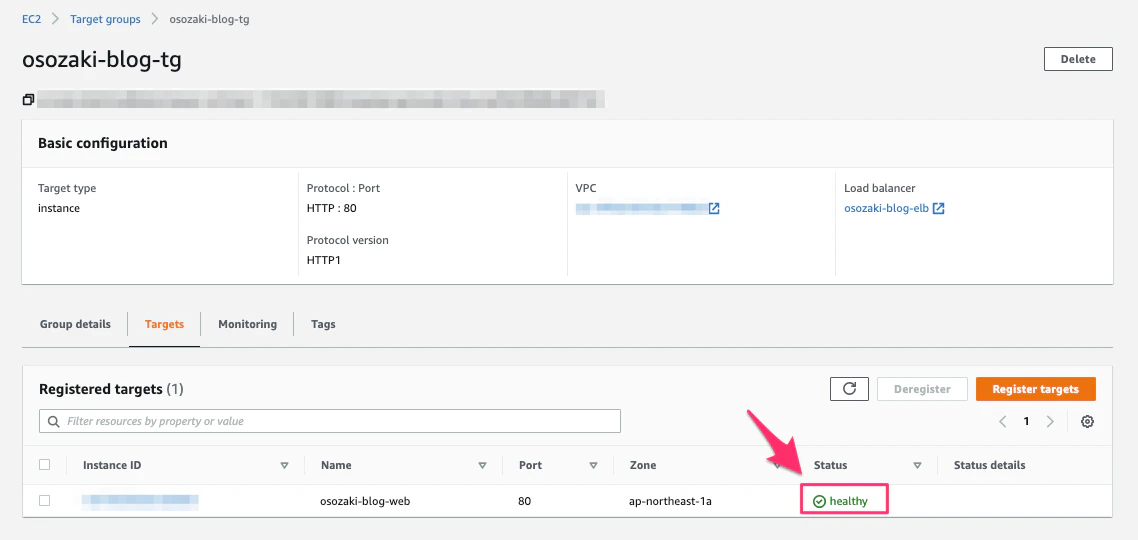Open Target groups breadcrumb link
The width and height of the screenshot is (1138, 540).
(x=105, y=20)
